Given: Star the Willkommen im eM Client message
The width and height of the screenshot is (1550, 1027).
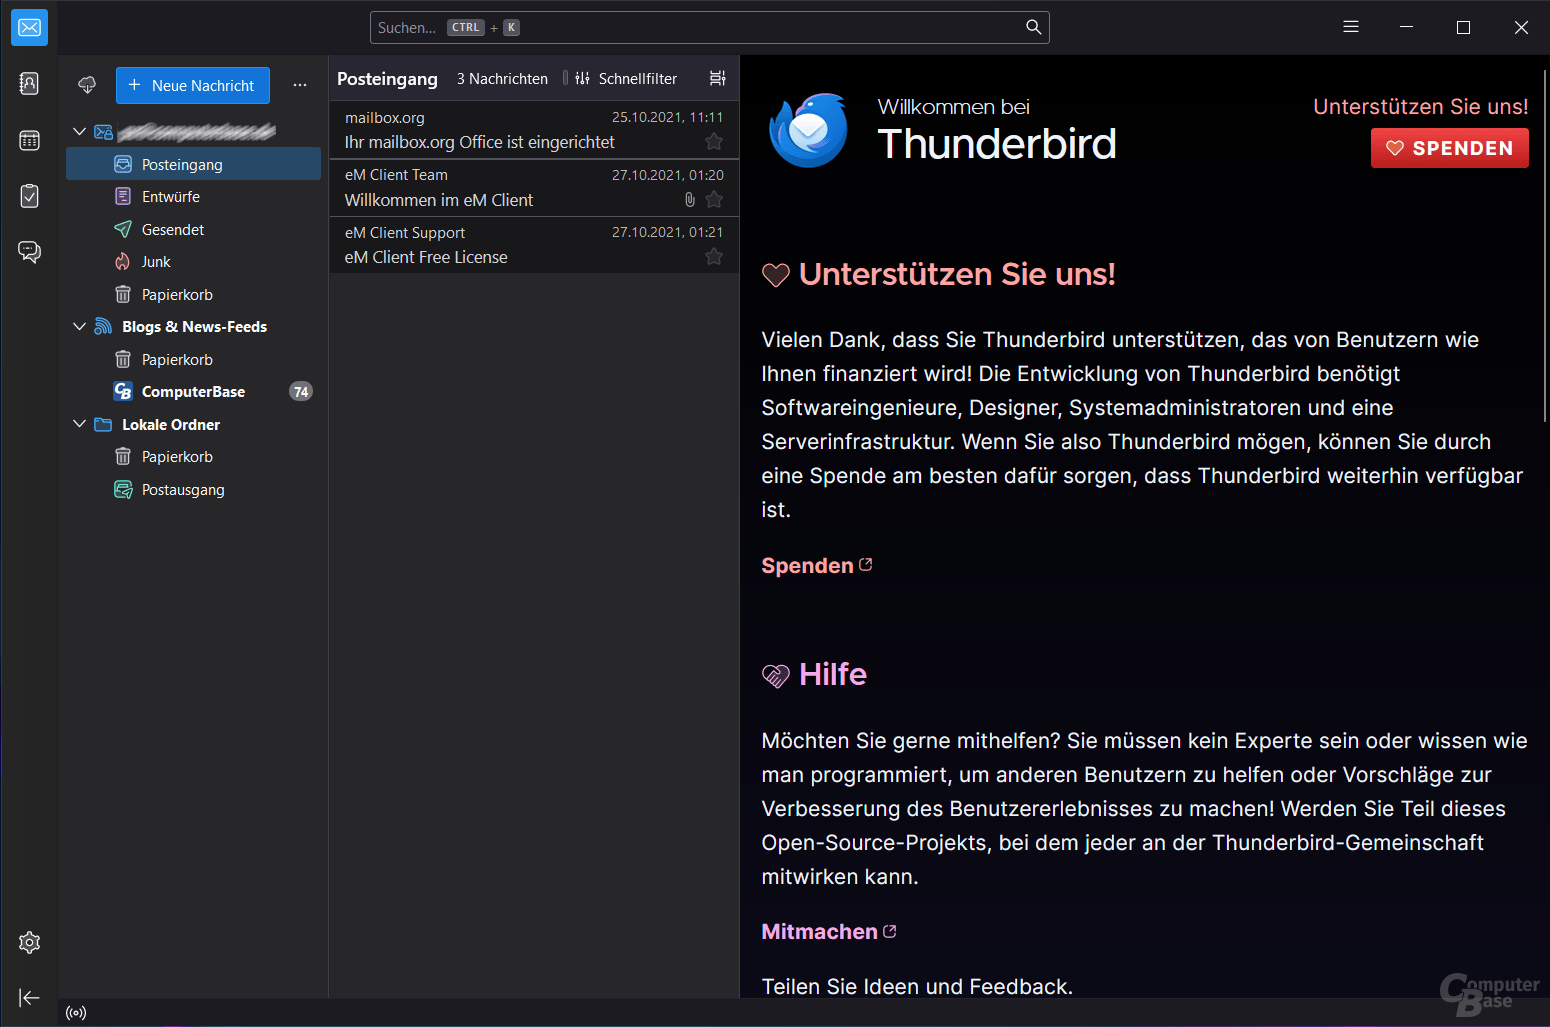Looking at the screenshot, I should coord(714,199).
